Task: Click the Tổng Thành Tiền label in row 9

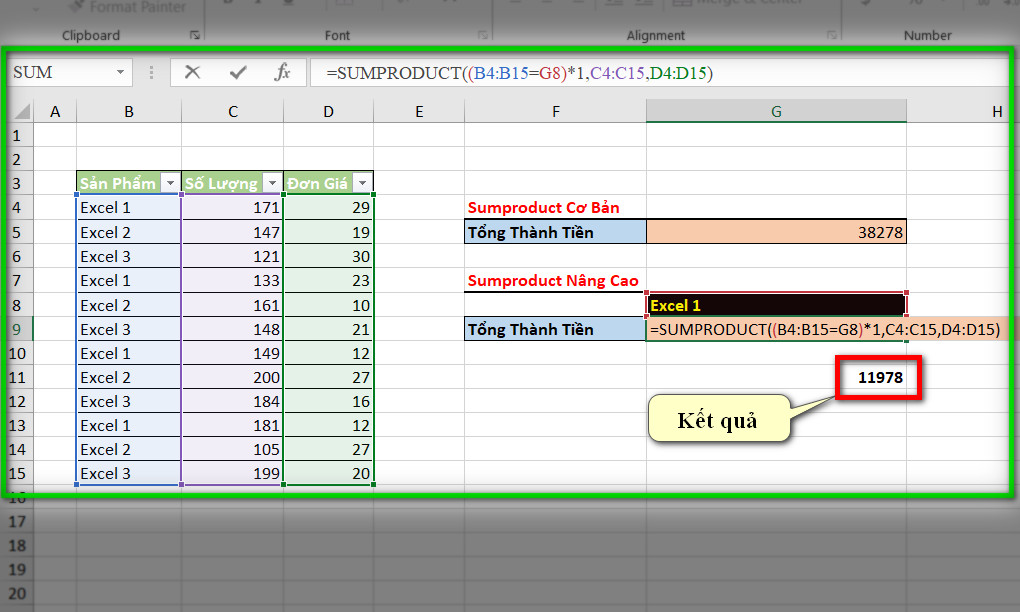Action: coord(556,329)
